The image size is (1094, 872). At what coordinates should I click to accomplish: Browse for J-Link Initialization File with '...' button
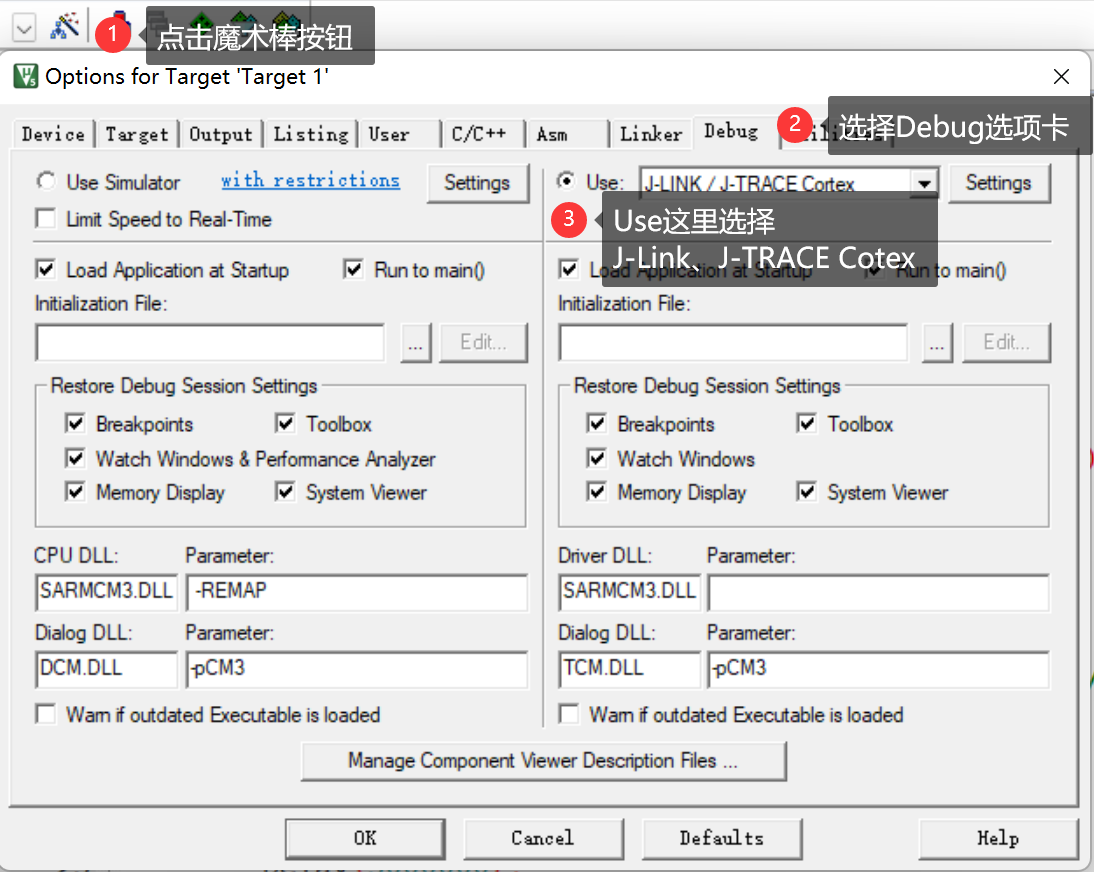(937, 342)
